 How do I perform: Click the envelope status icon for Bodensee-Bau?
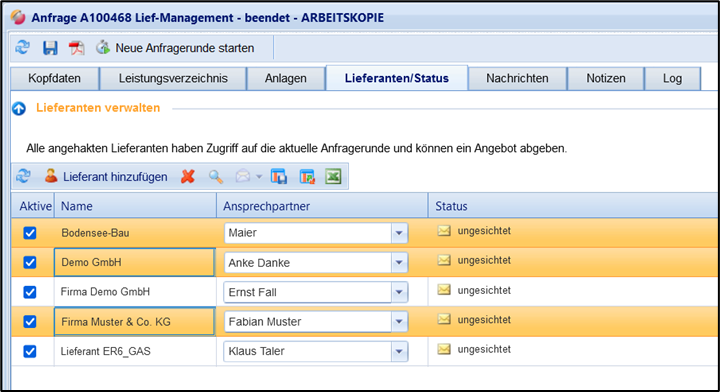click(444, 230)
